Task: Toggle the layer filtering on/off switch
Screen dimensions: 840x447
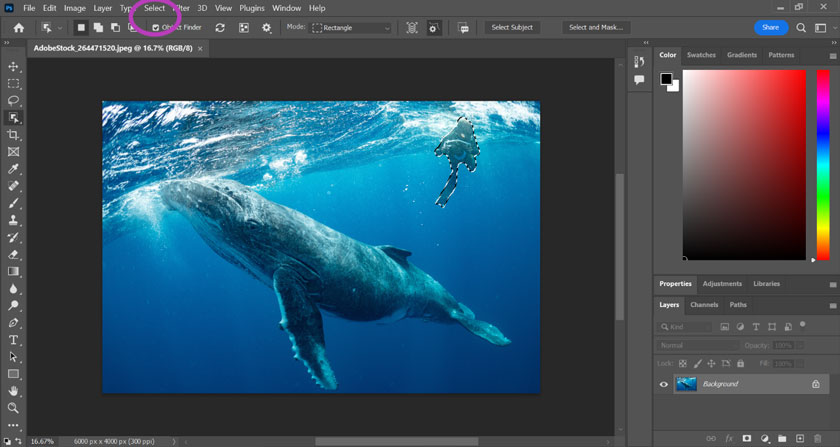Action: pos(802,324)
